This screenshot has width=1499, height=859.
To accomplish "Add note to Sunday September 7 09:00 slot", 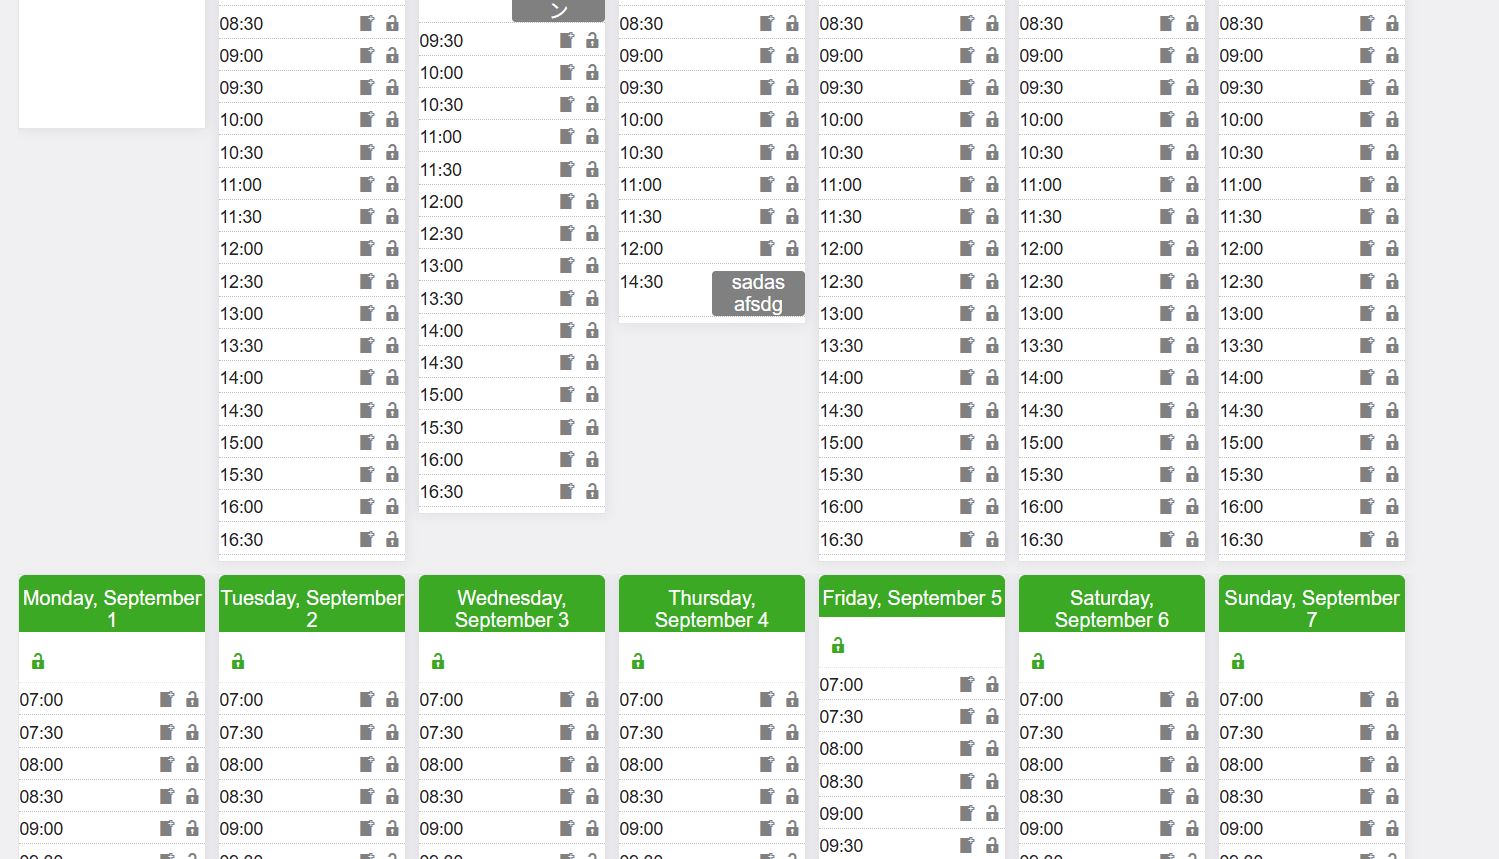I will pyautogui.click(x=1367, y=829).
